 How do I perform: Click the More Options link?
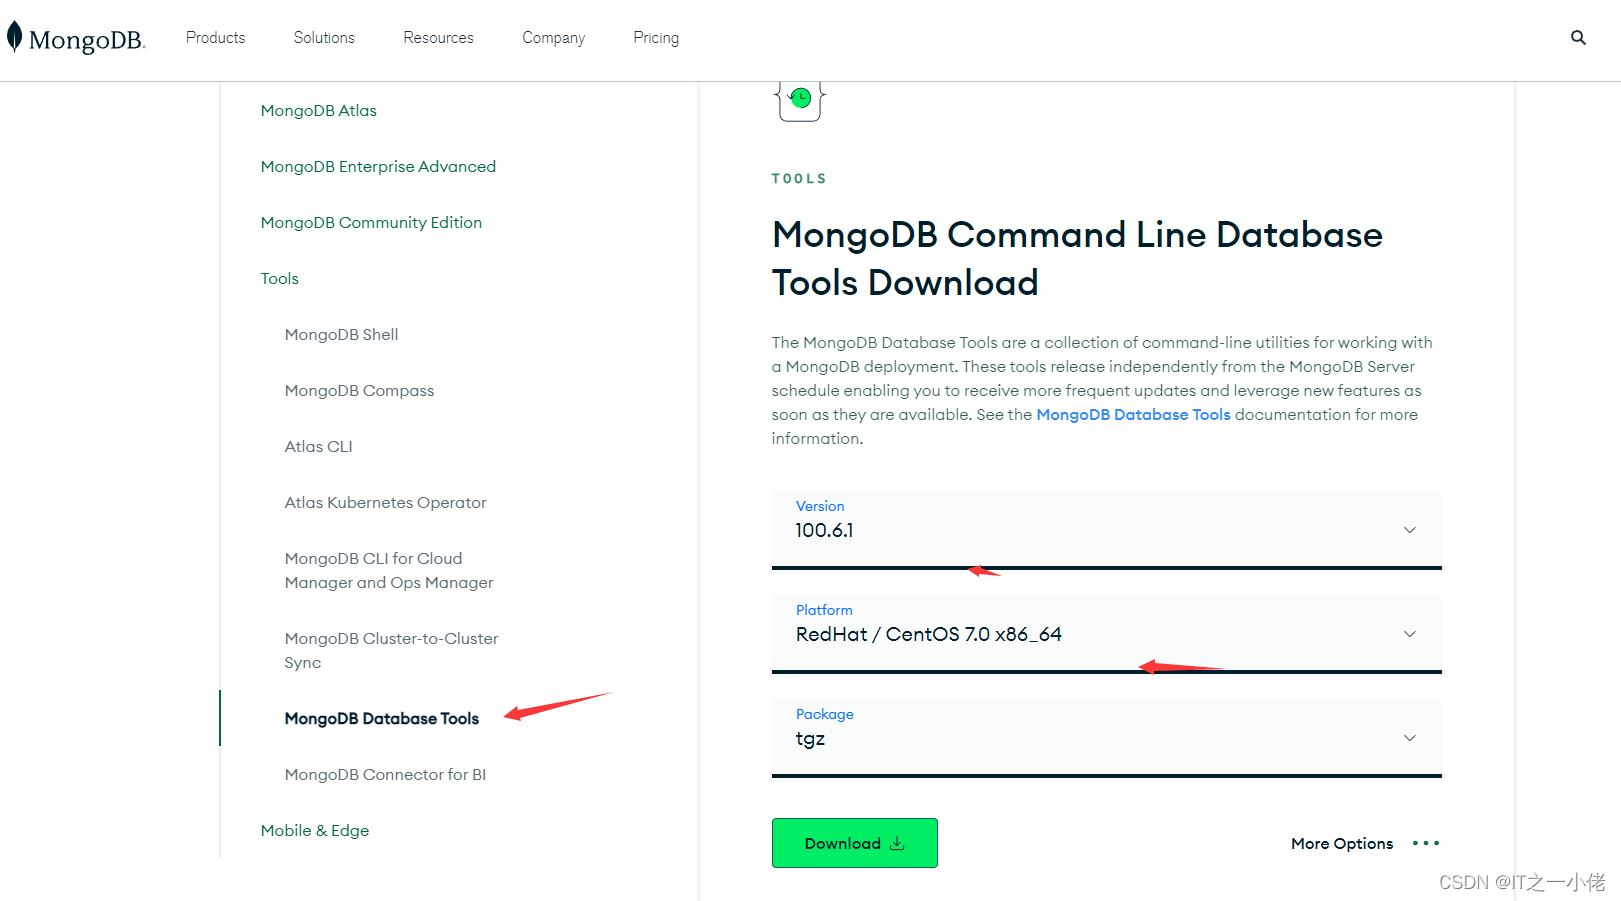coord(1342,844)
